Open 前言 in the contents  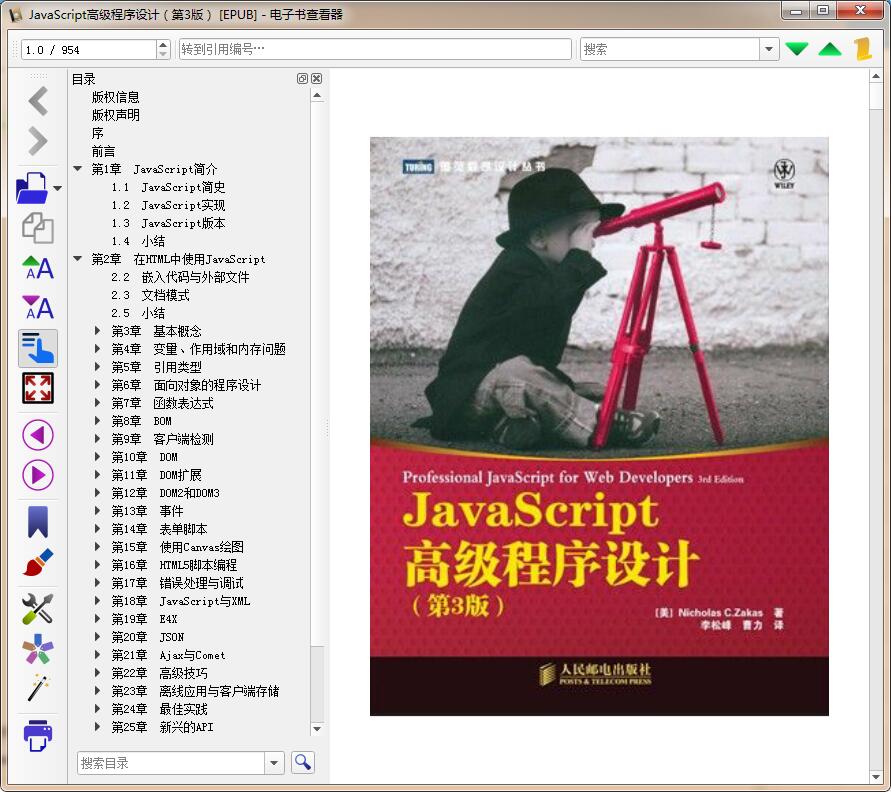tap(103, 152)
